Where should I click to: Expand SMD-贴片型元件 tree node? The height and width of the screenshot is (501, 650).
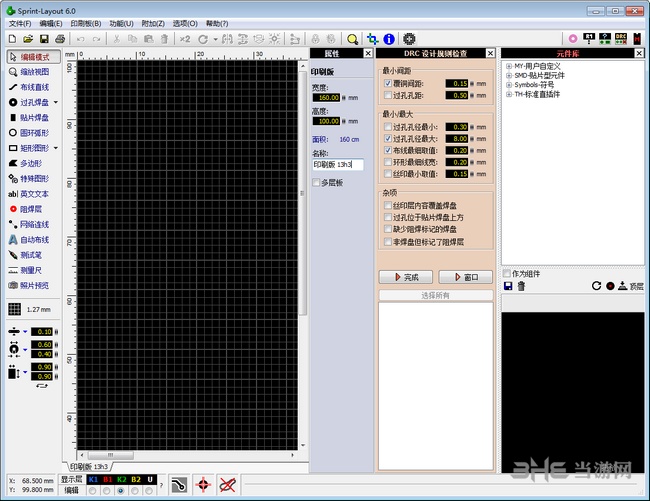click(509, 76)
